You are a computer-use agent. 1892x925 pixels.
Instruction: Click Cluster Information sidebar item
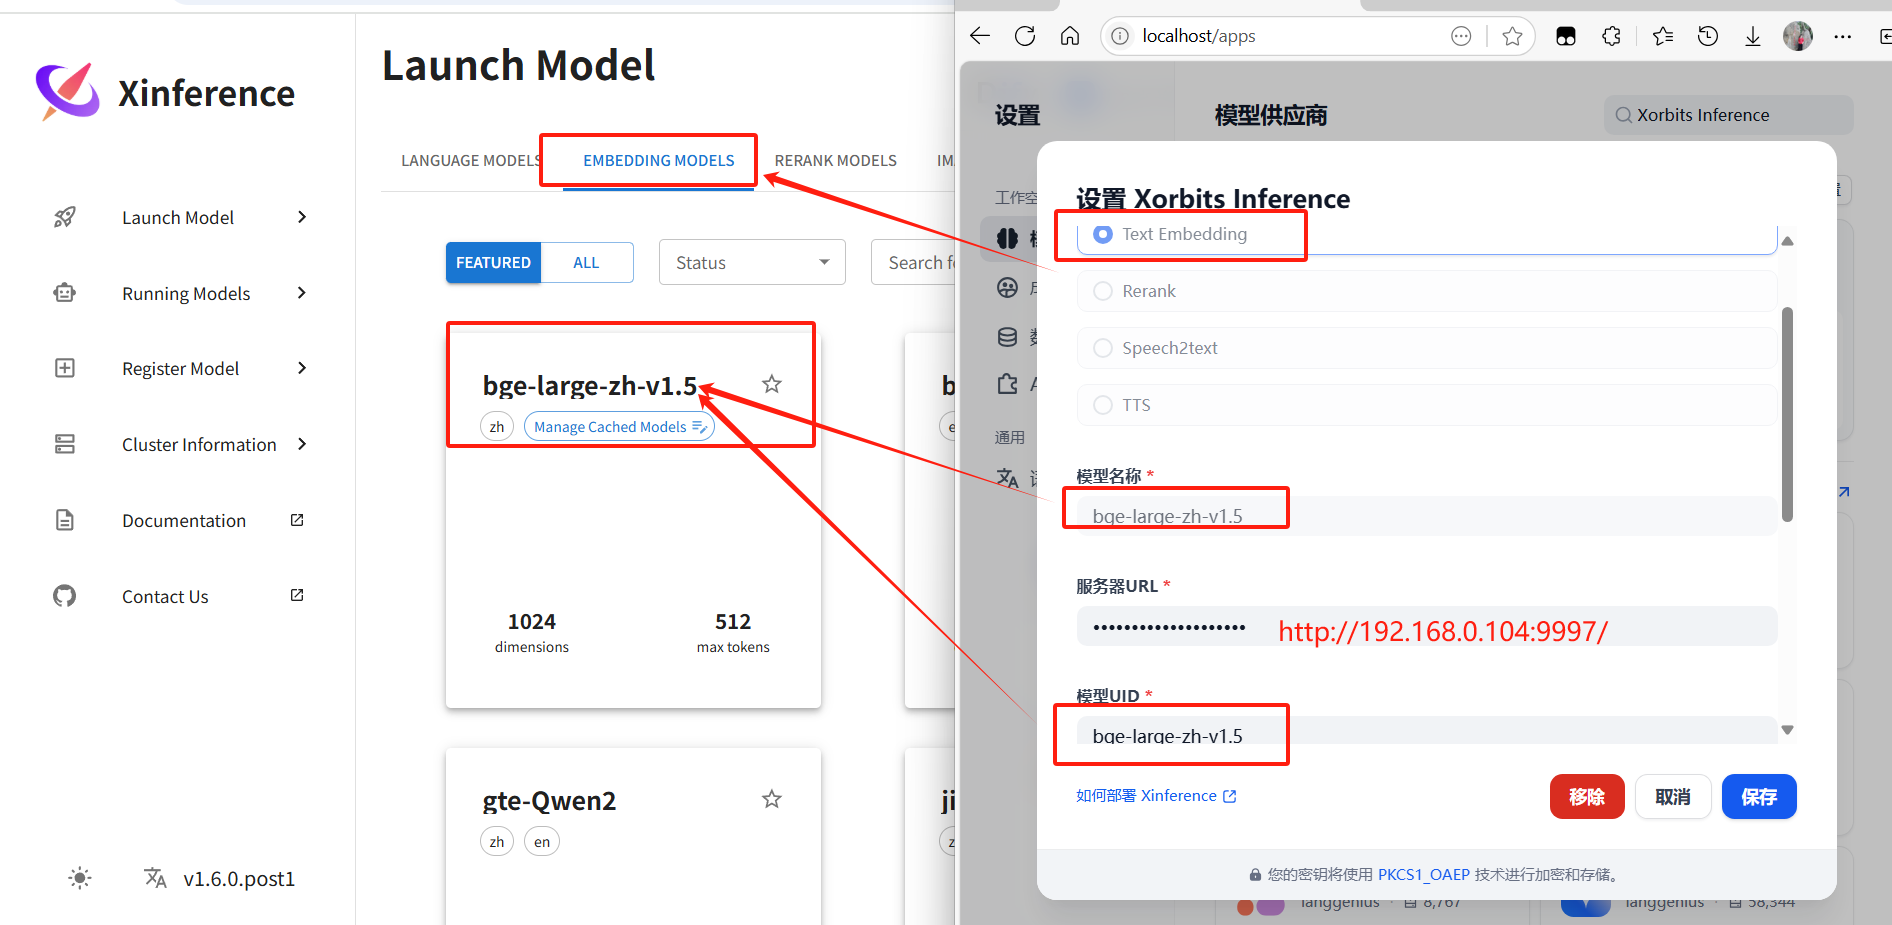pos(199,444)
